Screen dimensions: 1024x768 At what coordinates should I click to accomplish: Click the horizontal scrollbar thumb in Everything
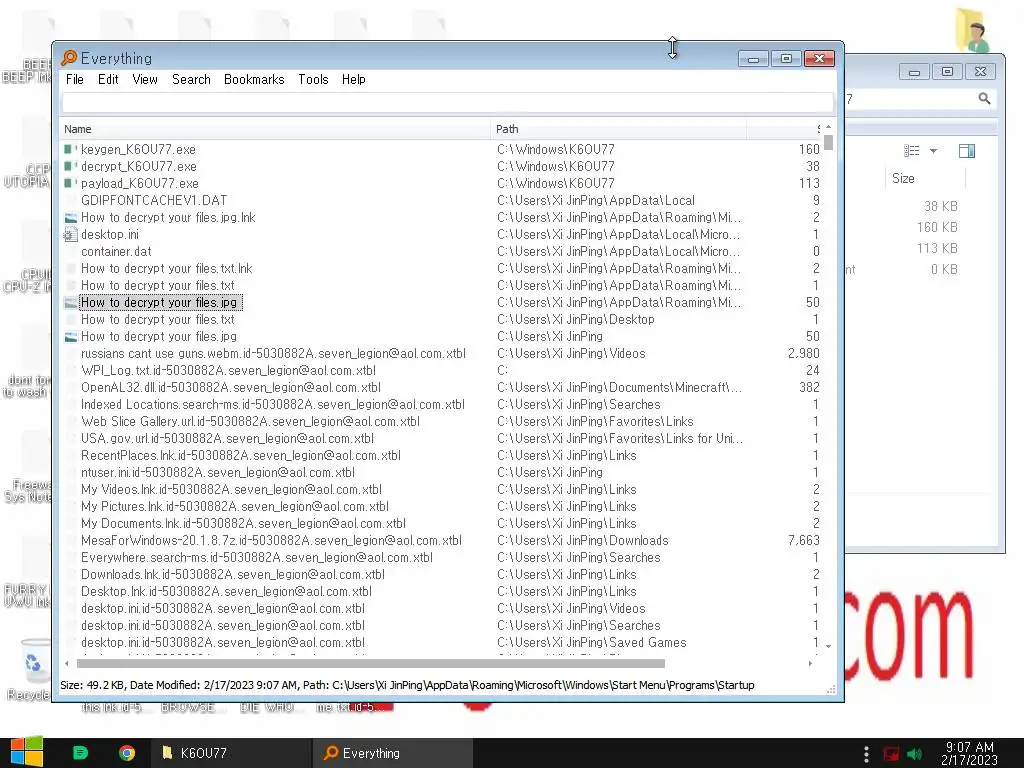click(370, 664)
